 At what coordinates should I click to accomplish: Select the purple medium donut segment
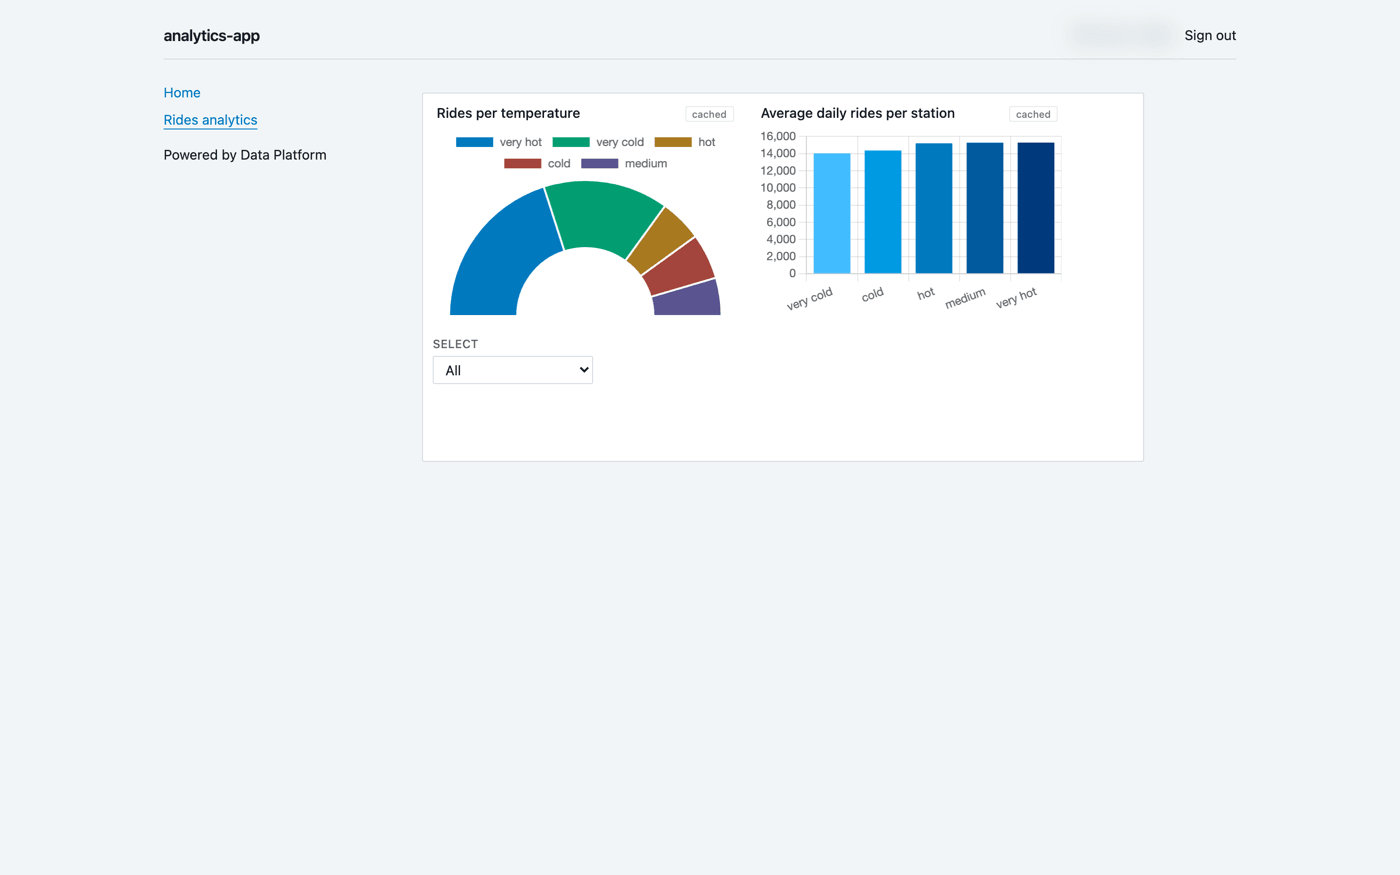[687, 299]
